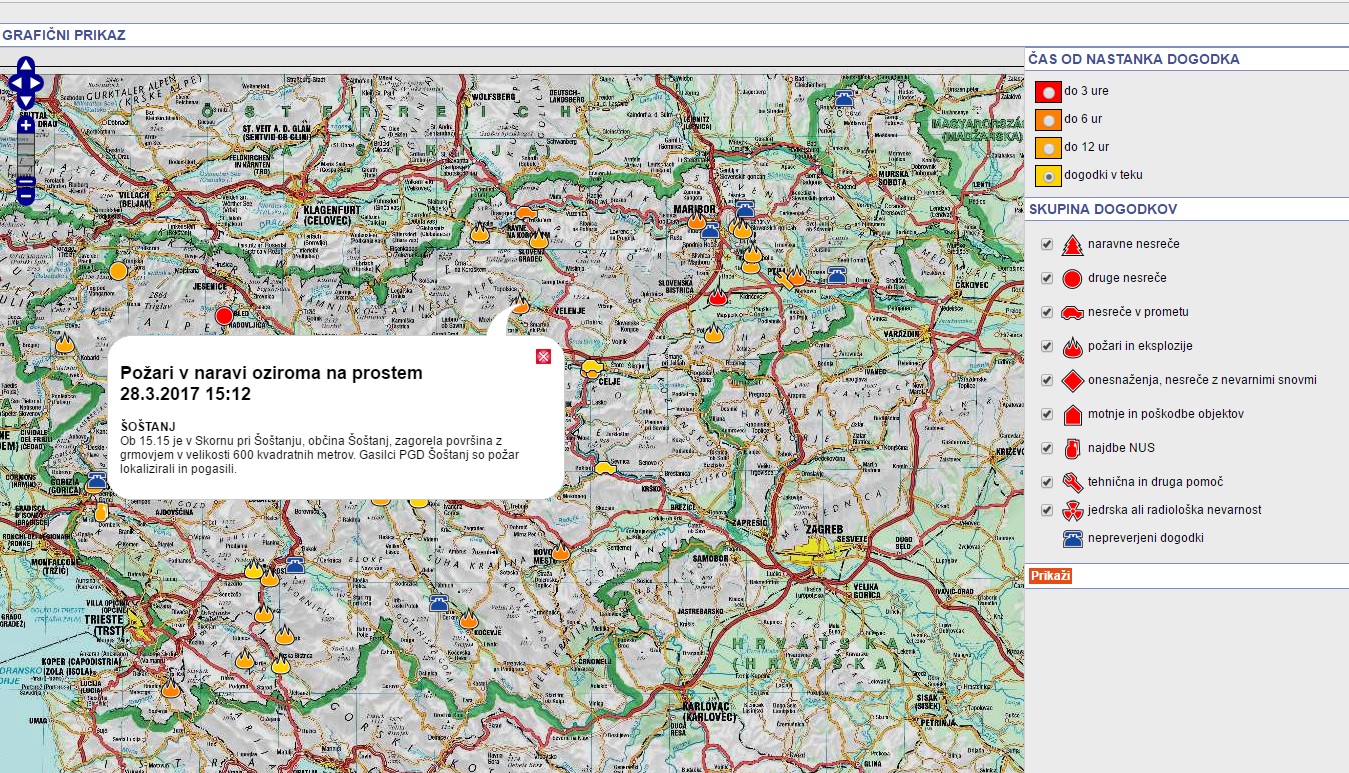Disable 'onesnaženja, nesreče z nevarnimi snovmi' checkbox
This screenshot has height=773, width=1349.
(1047, 380)
